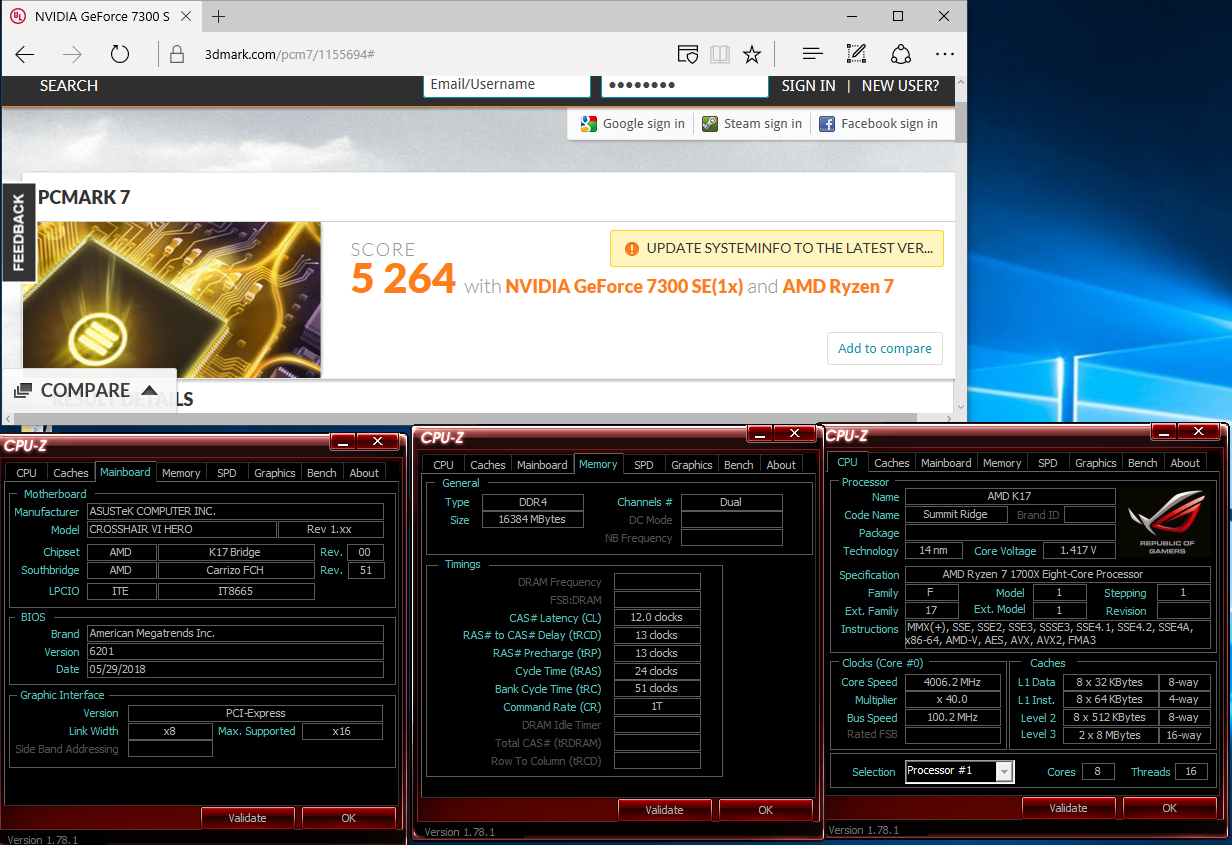1232x845 pixels.
Task: Open the web note pen icon
Action: coord(856,54)
